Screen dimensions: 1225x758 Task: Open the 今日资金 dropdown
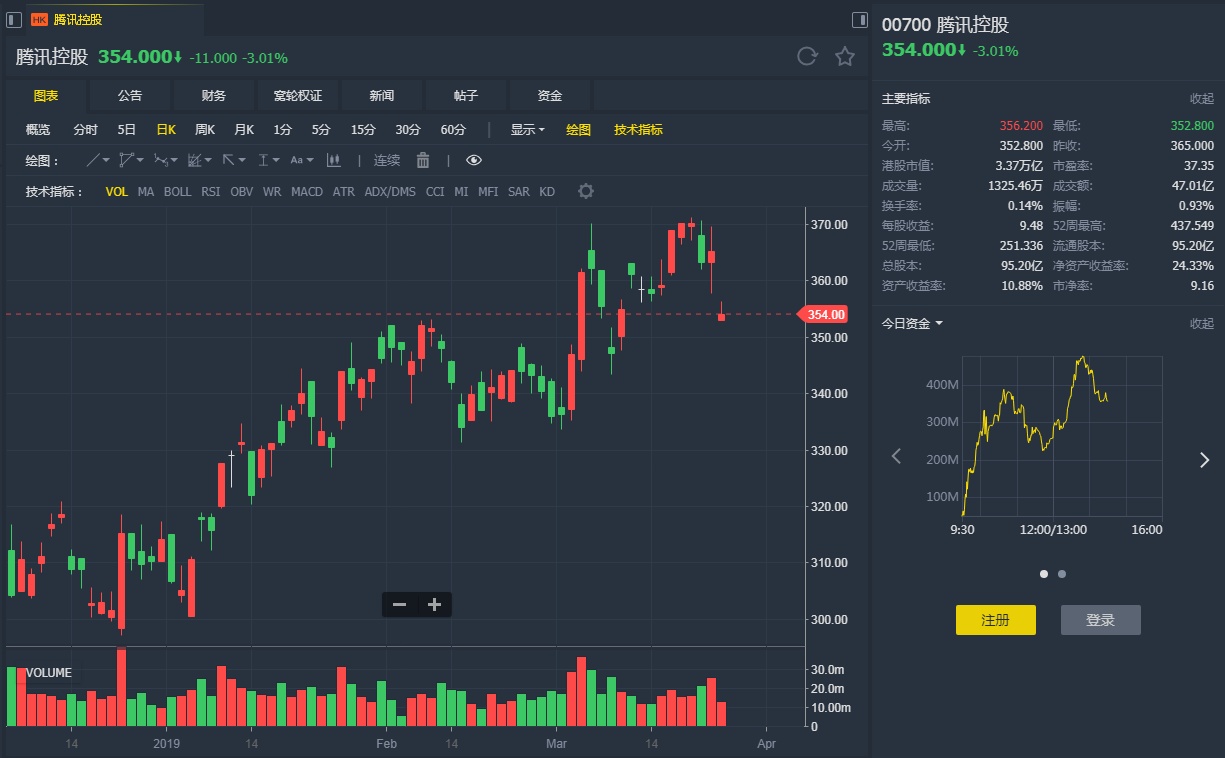coord(912,323)
